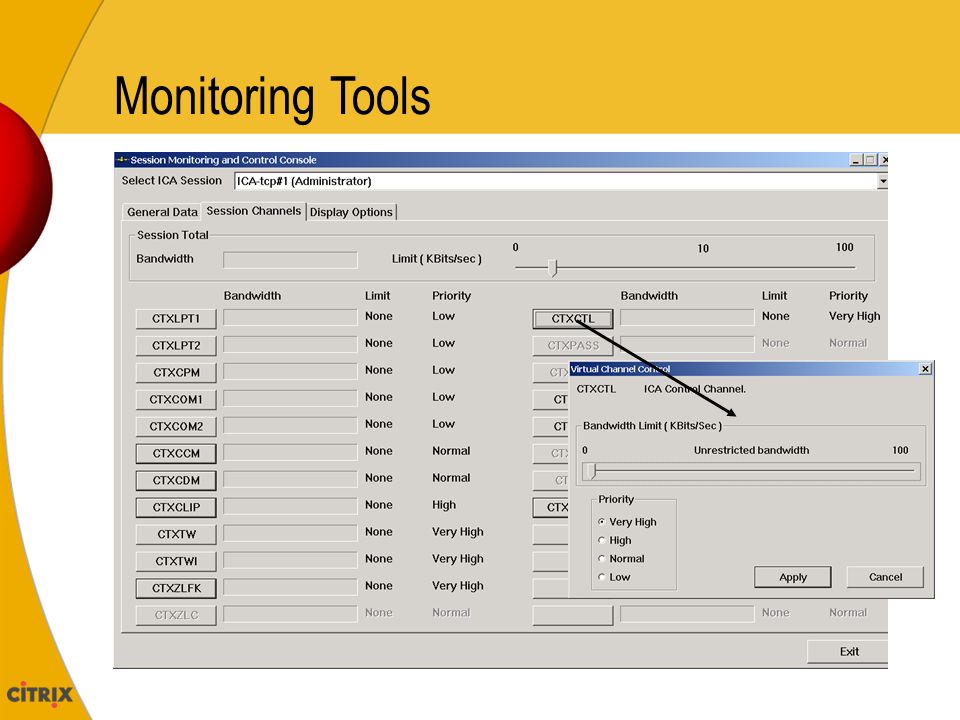Viewport: 960px width, 720px height.
Task: Click the CTXCTL priority 'Very High' text
Action: click(x=855, y=317)
